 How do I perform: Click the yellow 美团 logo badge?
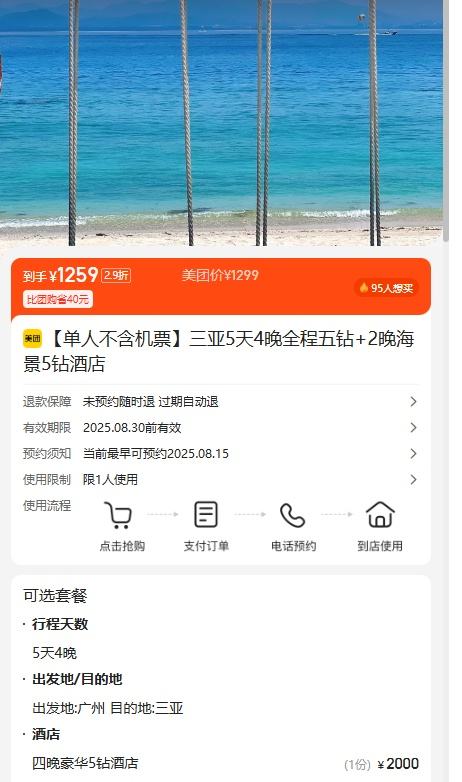point(32,339)
